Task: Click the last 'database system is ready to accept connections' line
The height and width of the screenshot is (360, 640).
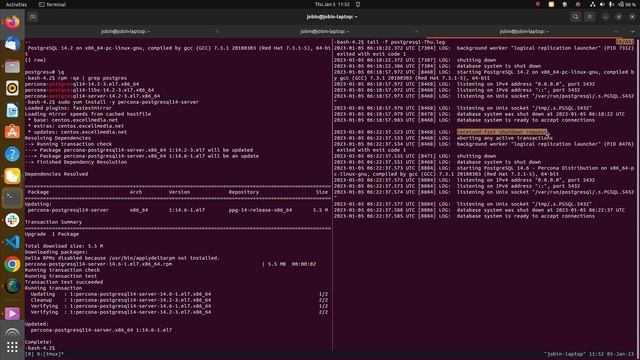Action: point(526,216)
